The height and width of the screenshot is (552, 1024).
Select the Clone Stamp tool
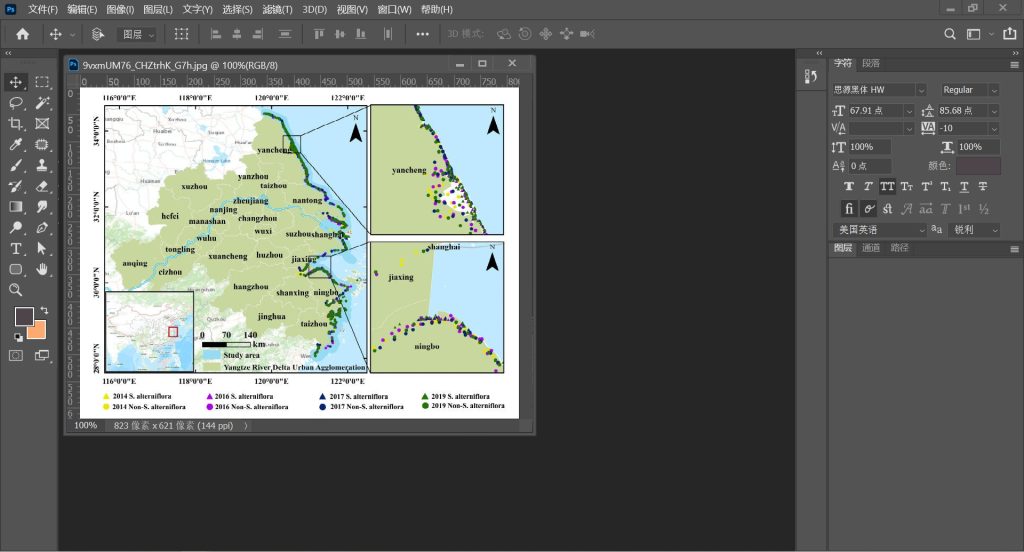coord(42,165)
